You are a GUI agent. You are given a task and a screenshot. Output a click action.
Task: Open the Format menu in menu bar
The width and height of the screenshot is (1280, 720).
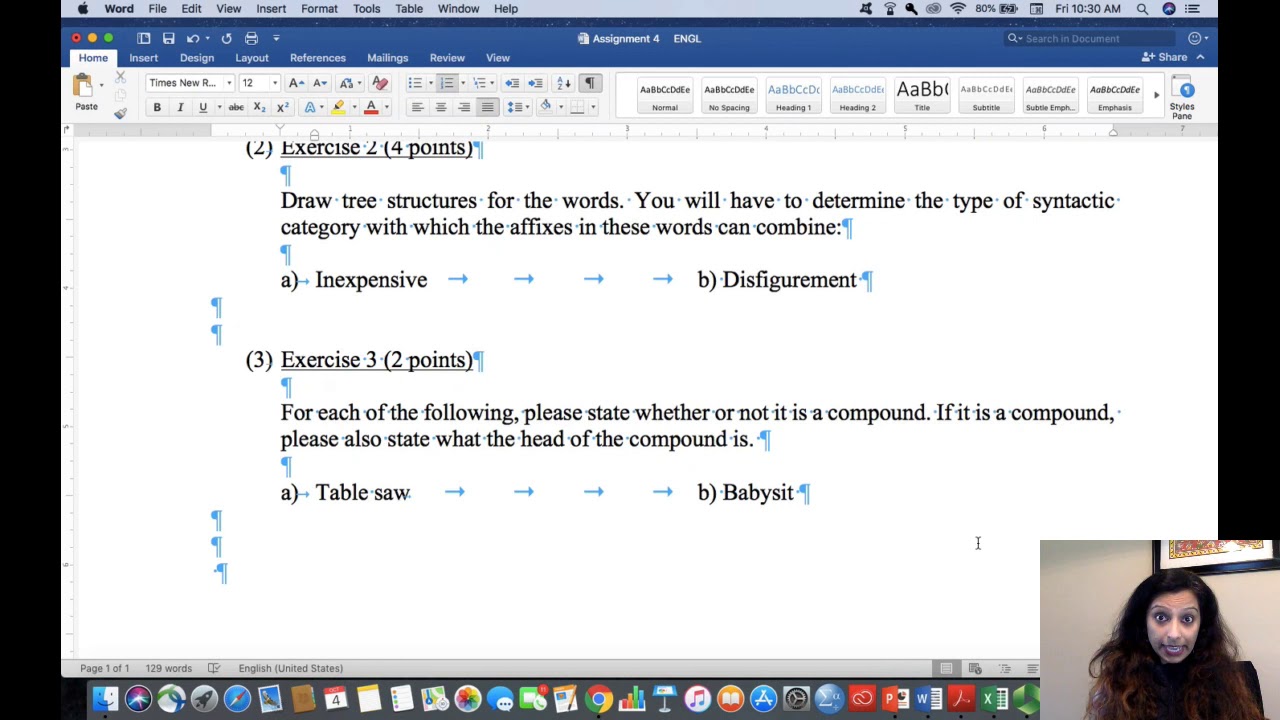(319, 9)
